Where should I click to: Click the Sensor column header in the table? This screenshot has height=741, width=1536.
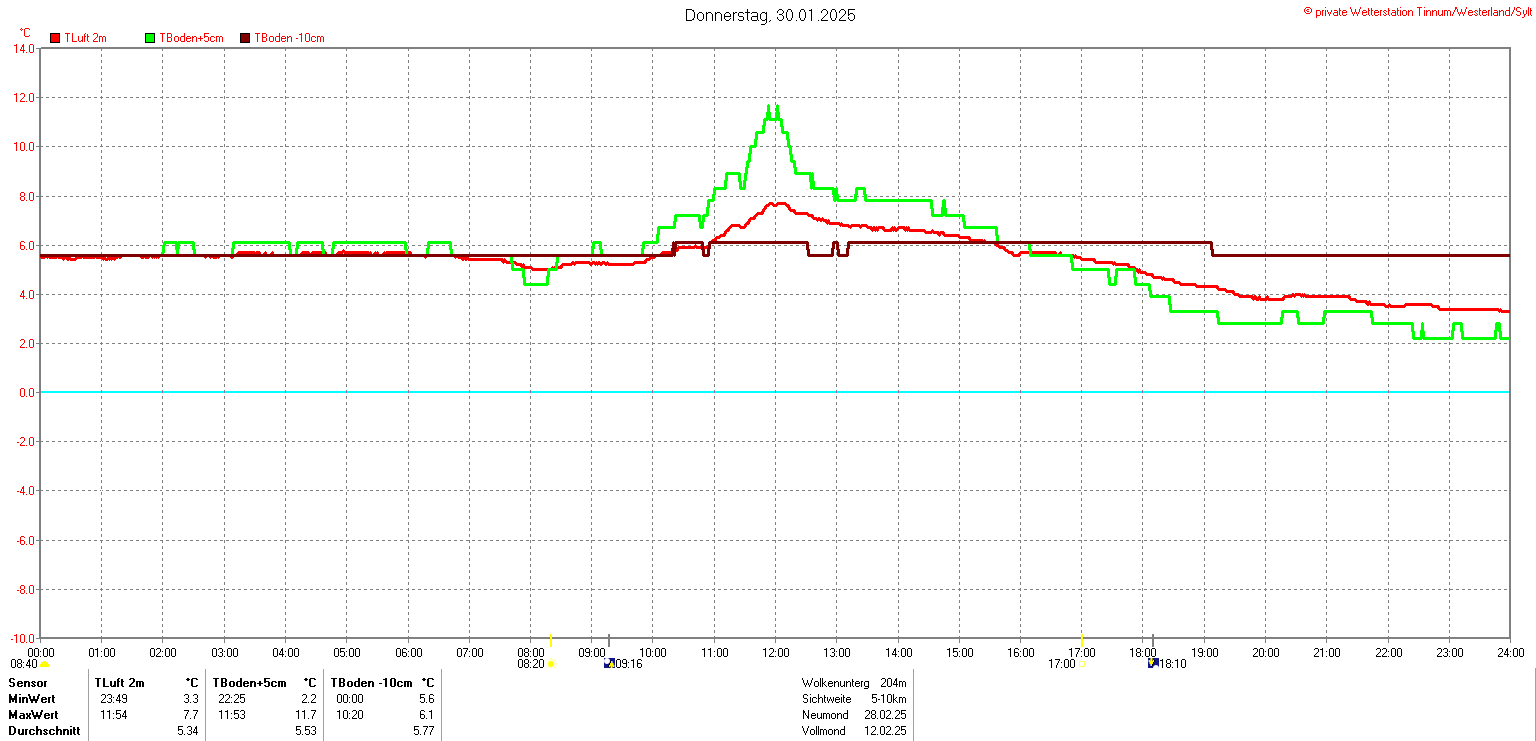[27, 683]
